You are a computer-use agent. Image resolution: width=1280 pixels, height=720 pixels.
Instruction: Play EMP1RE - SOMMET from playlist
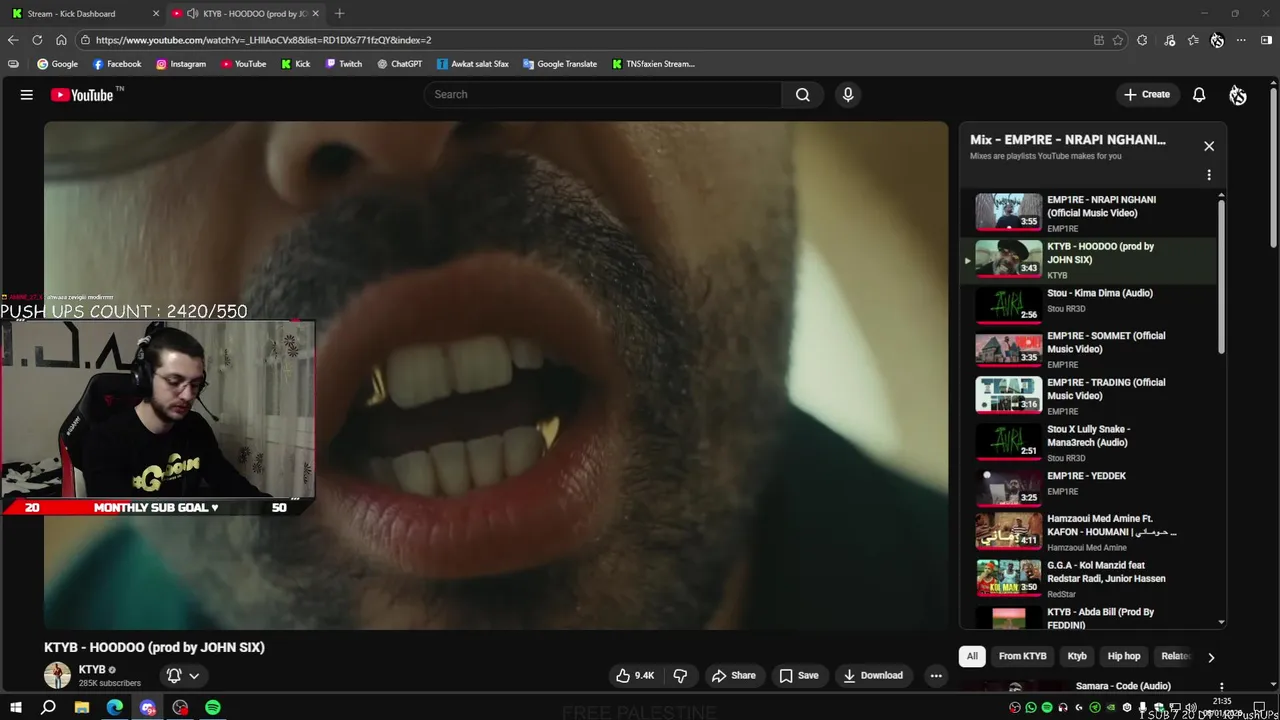pos(1090,350)
